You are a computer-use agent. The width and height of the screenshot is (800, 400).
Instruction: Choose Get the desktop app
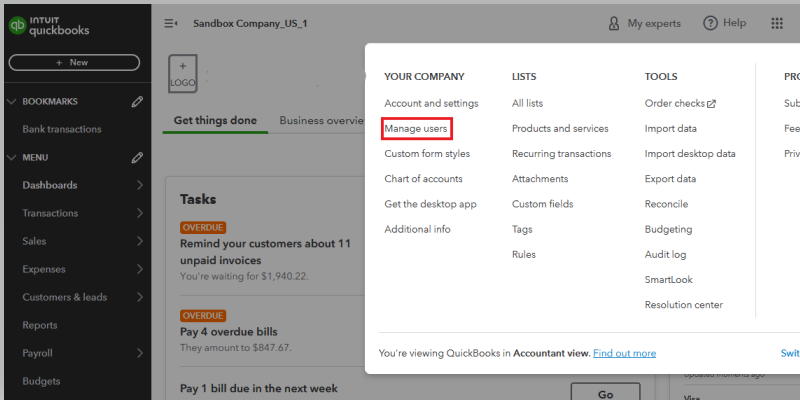(431, 204)
